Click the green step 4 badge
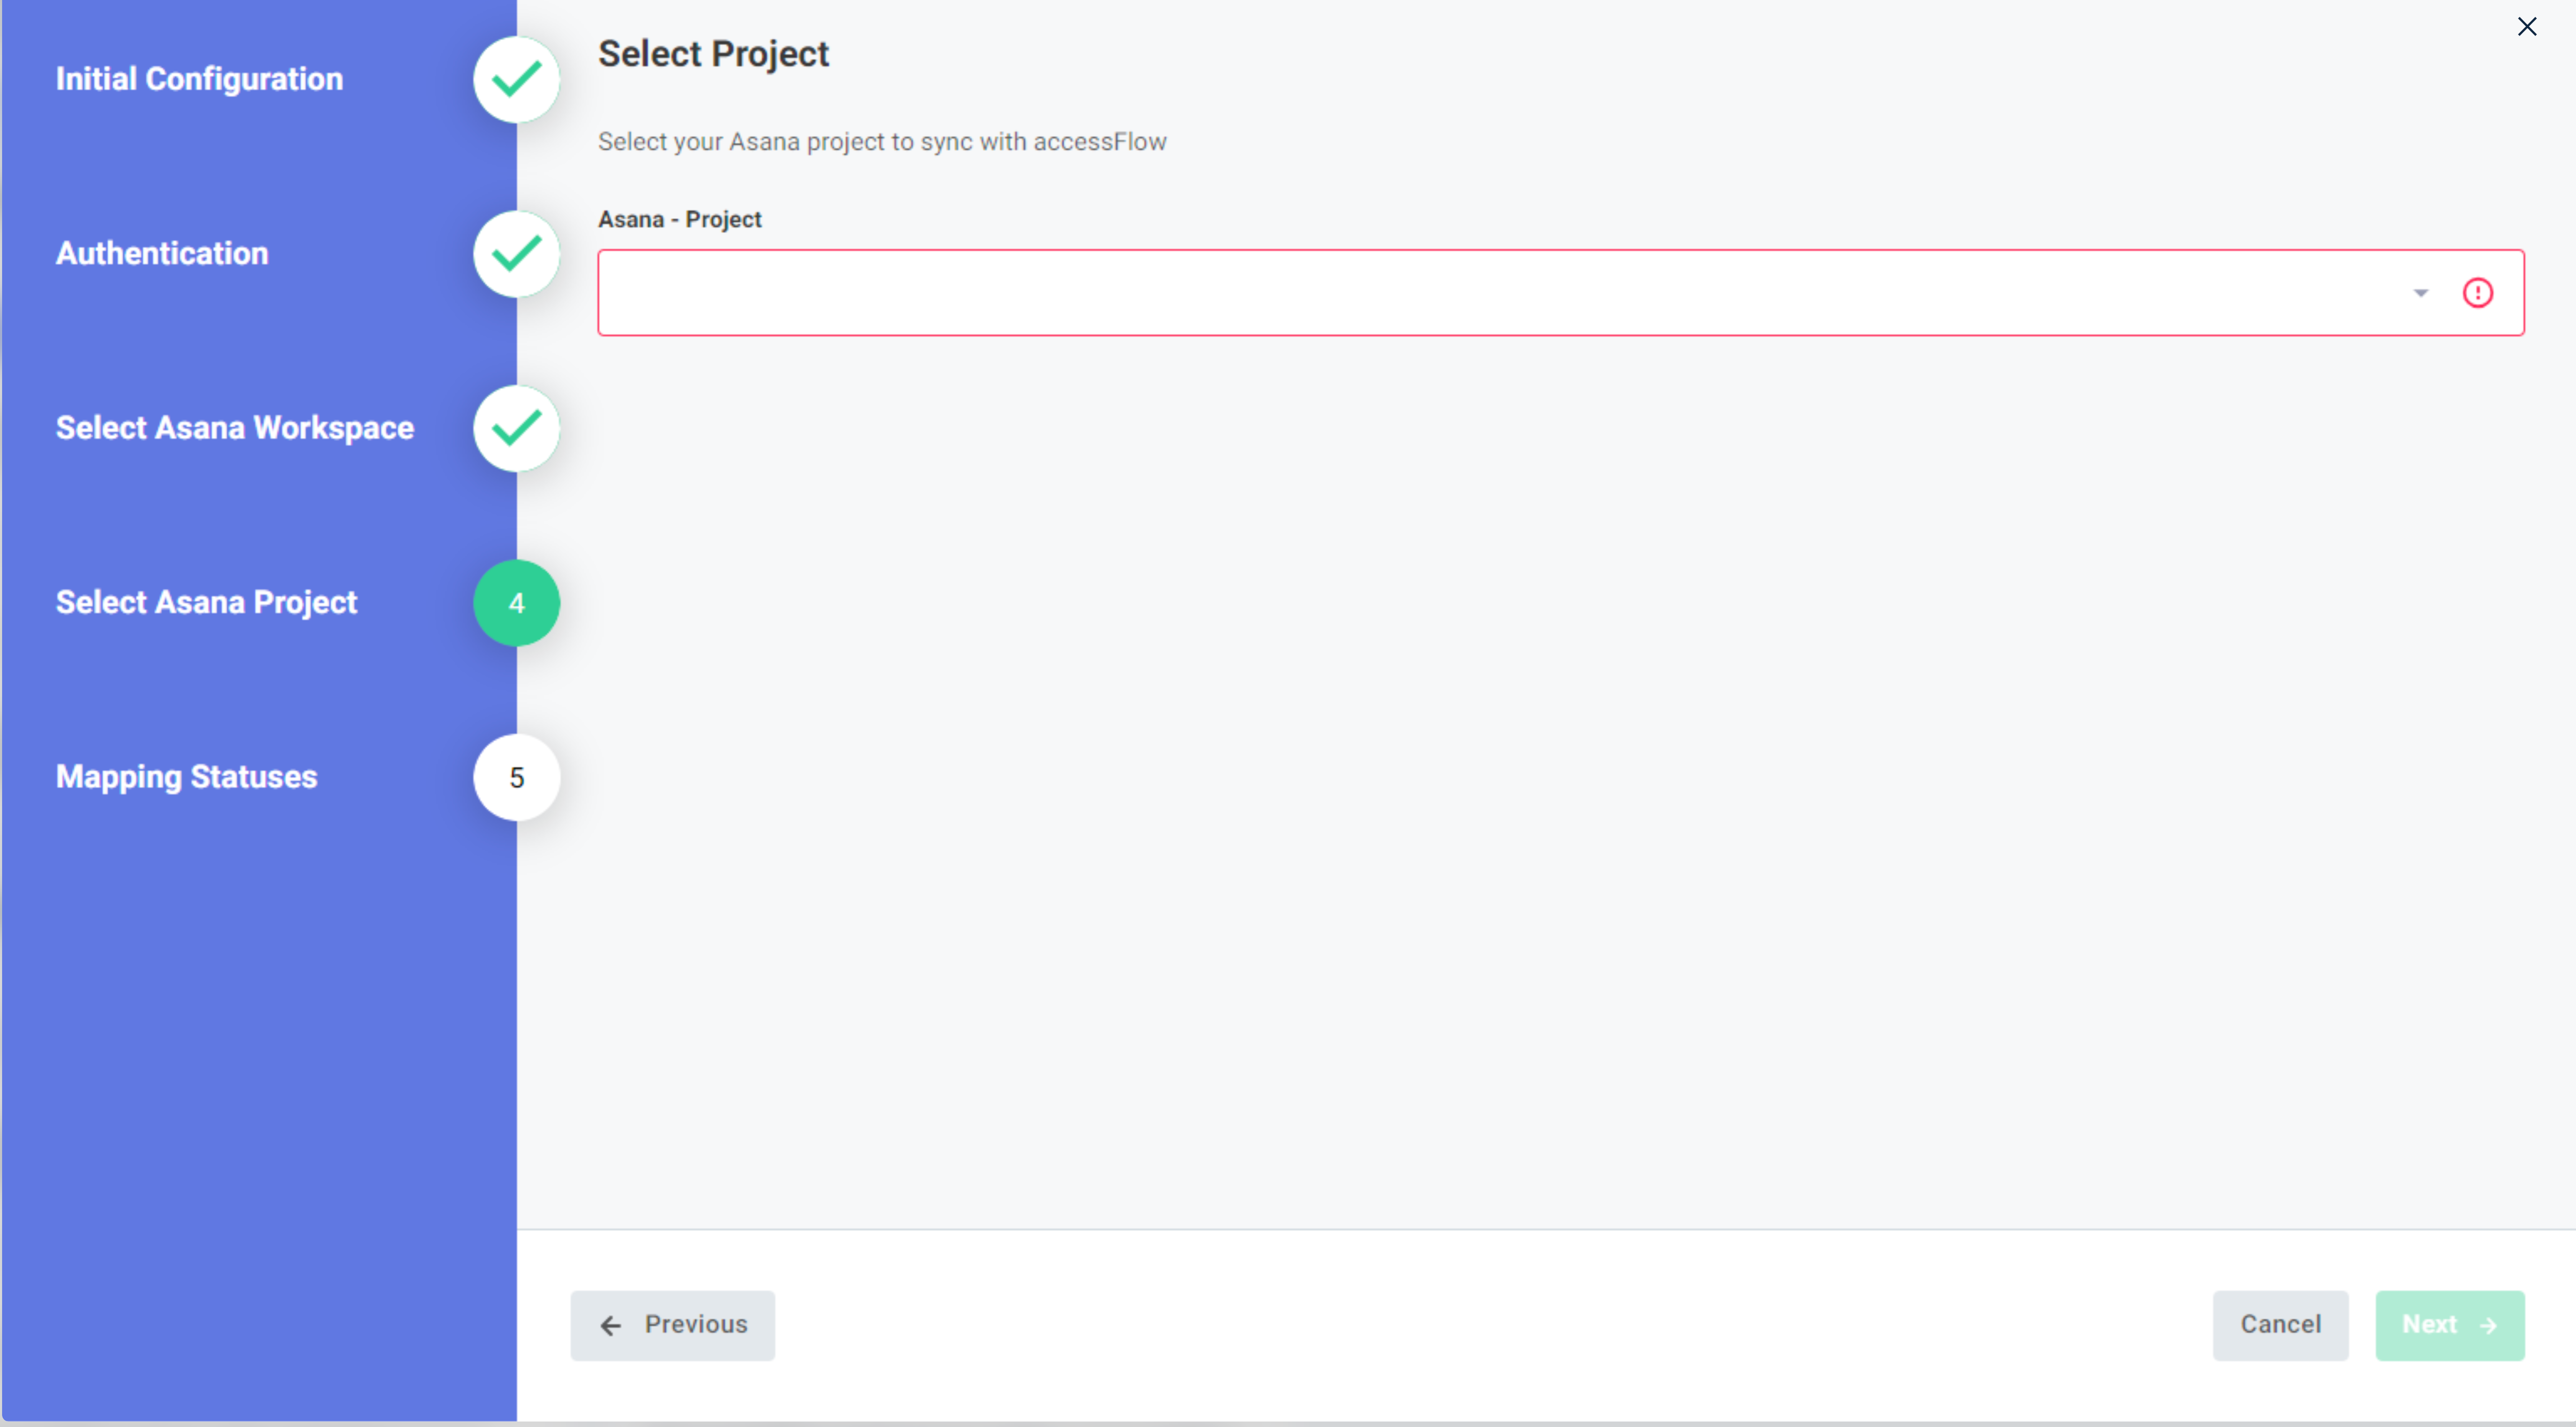 point(516,602)
